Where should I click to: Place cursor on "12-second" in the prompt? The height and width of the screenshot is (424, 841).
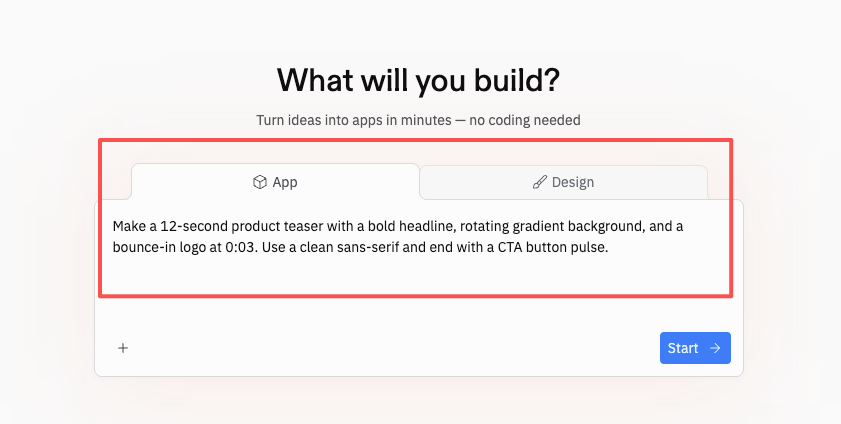186,226
